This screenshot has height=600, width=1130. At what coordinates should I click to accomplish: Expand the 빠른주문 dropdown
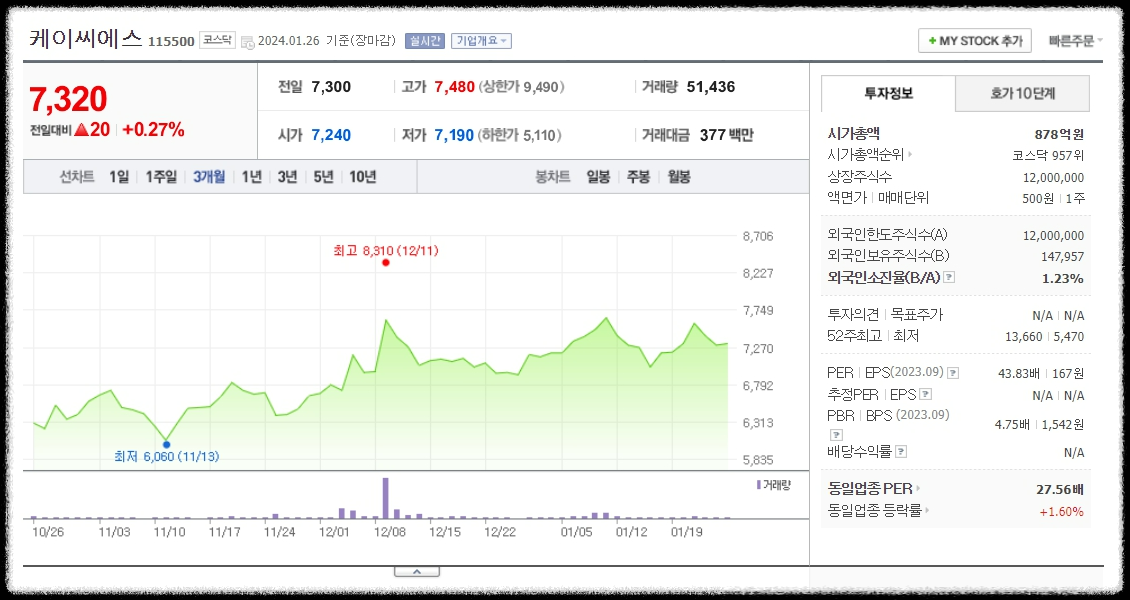(1075, 41)
